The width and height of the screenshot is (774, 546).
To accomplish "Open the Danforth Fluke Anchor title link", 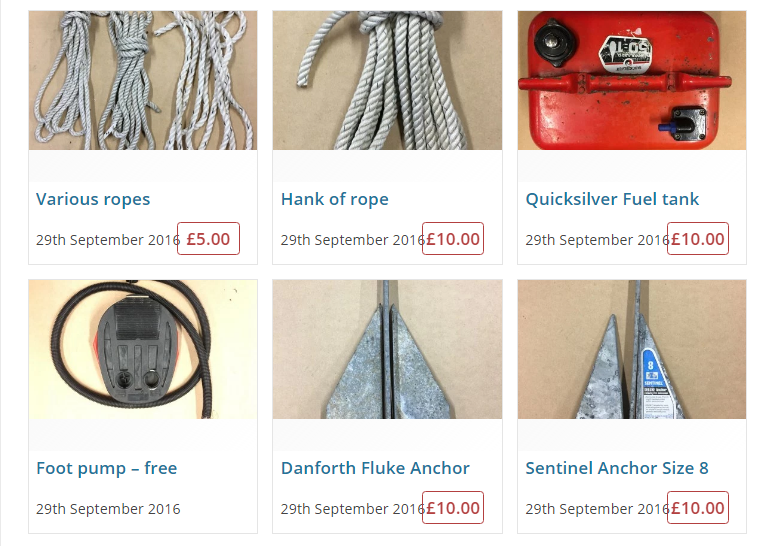I will pyautogui.click(x=375, y=468).
